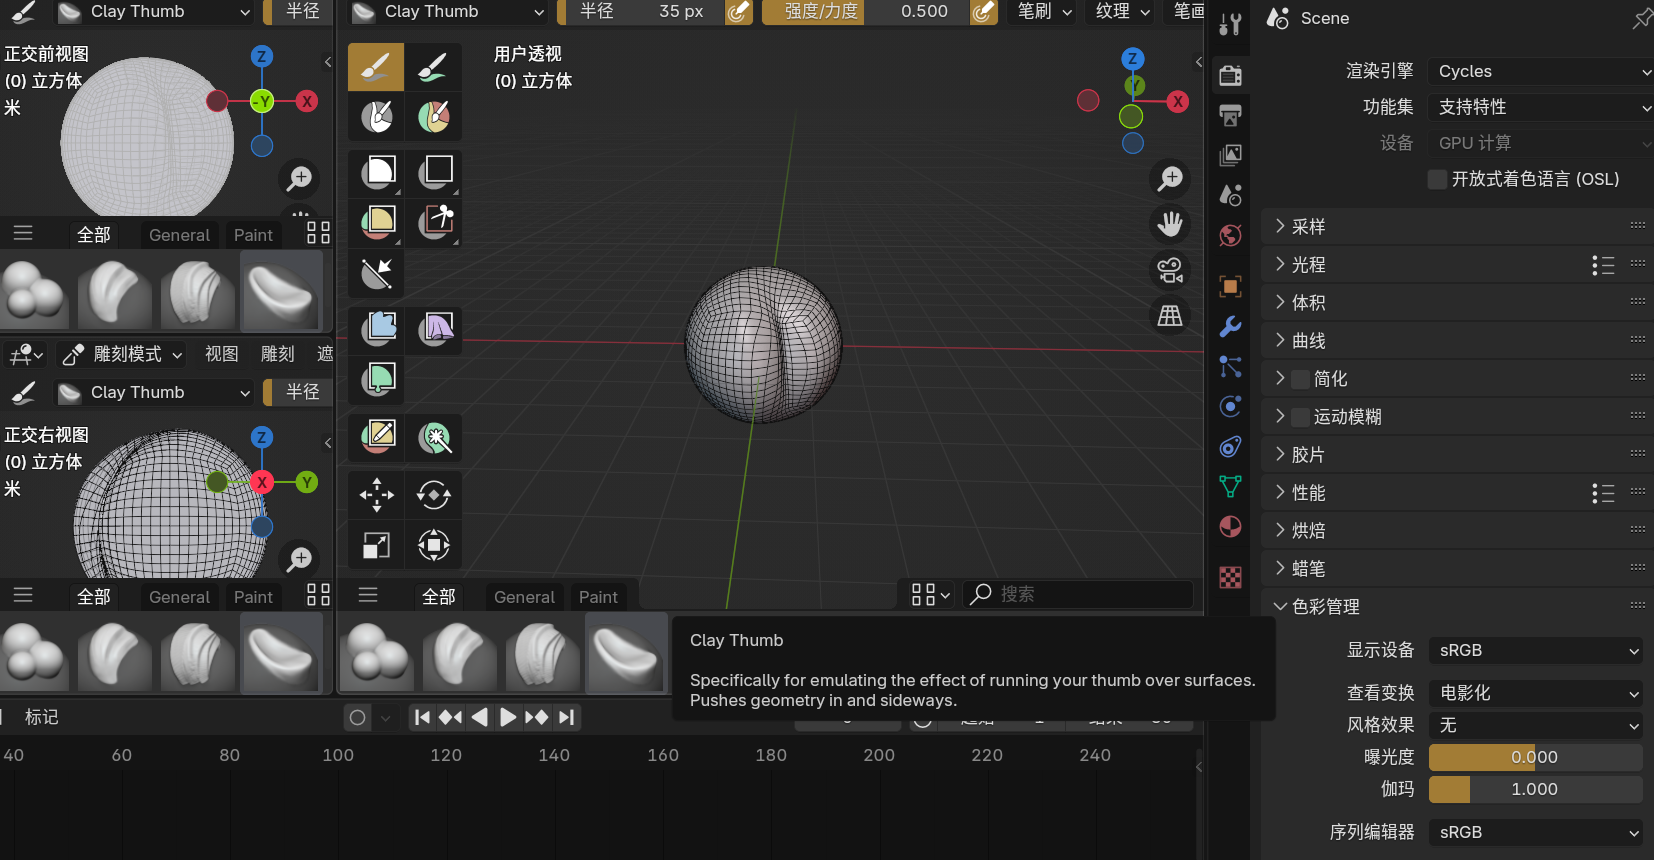1654x860 pixels.
Task: Pick the Box Face Set tool
Action: click(x=376, y=222)
